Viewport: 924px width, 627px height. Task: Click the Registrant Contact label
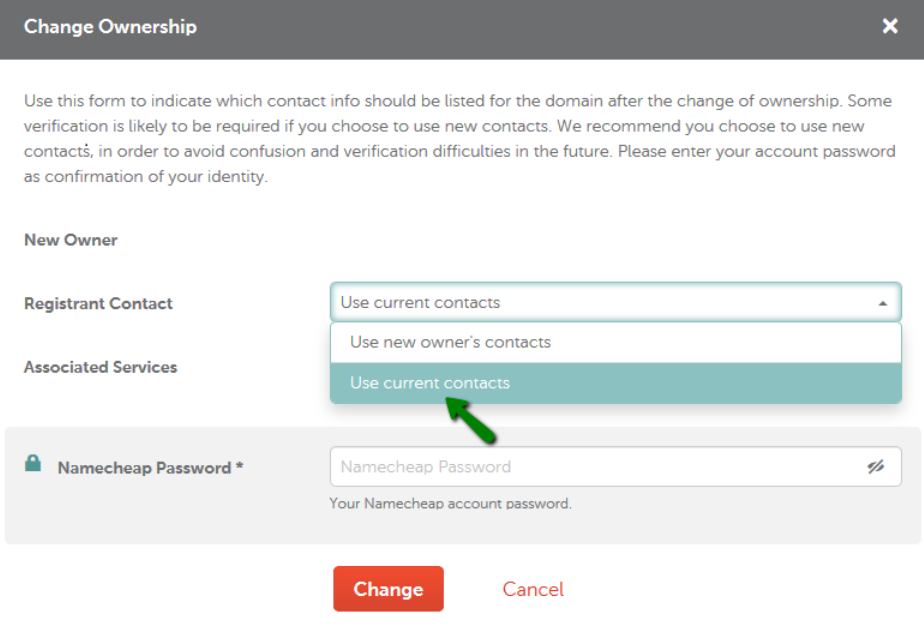[x=98, y=303]
